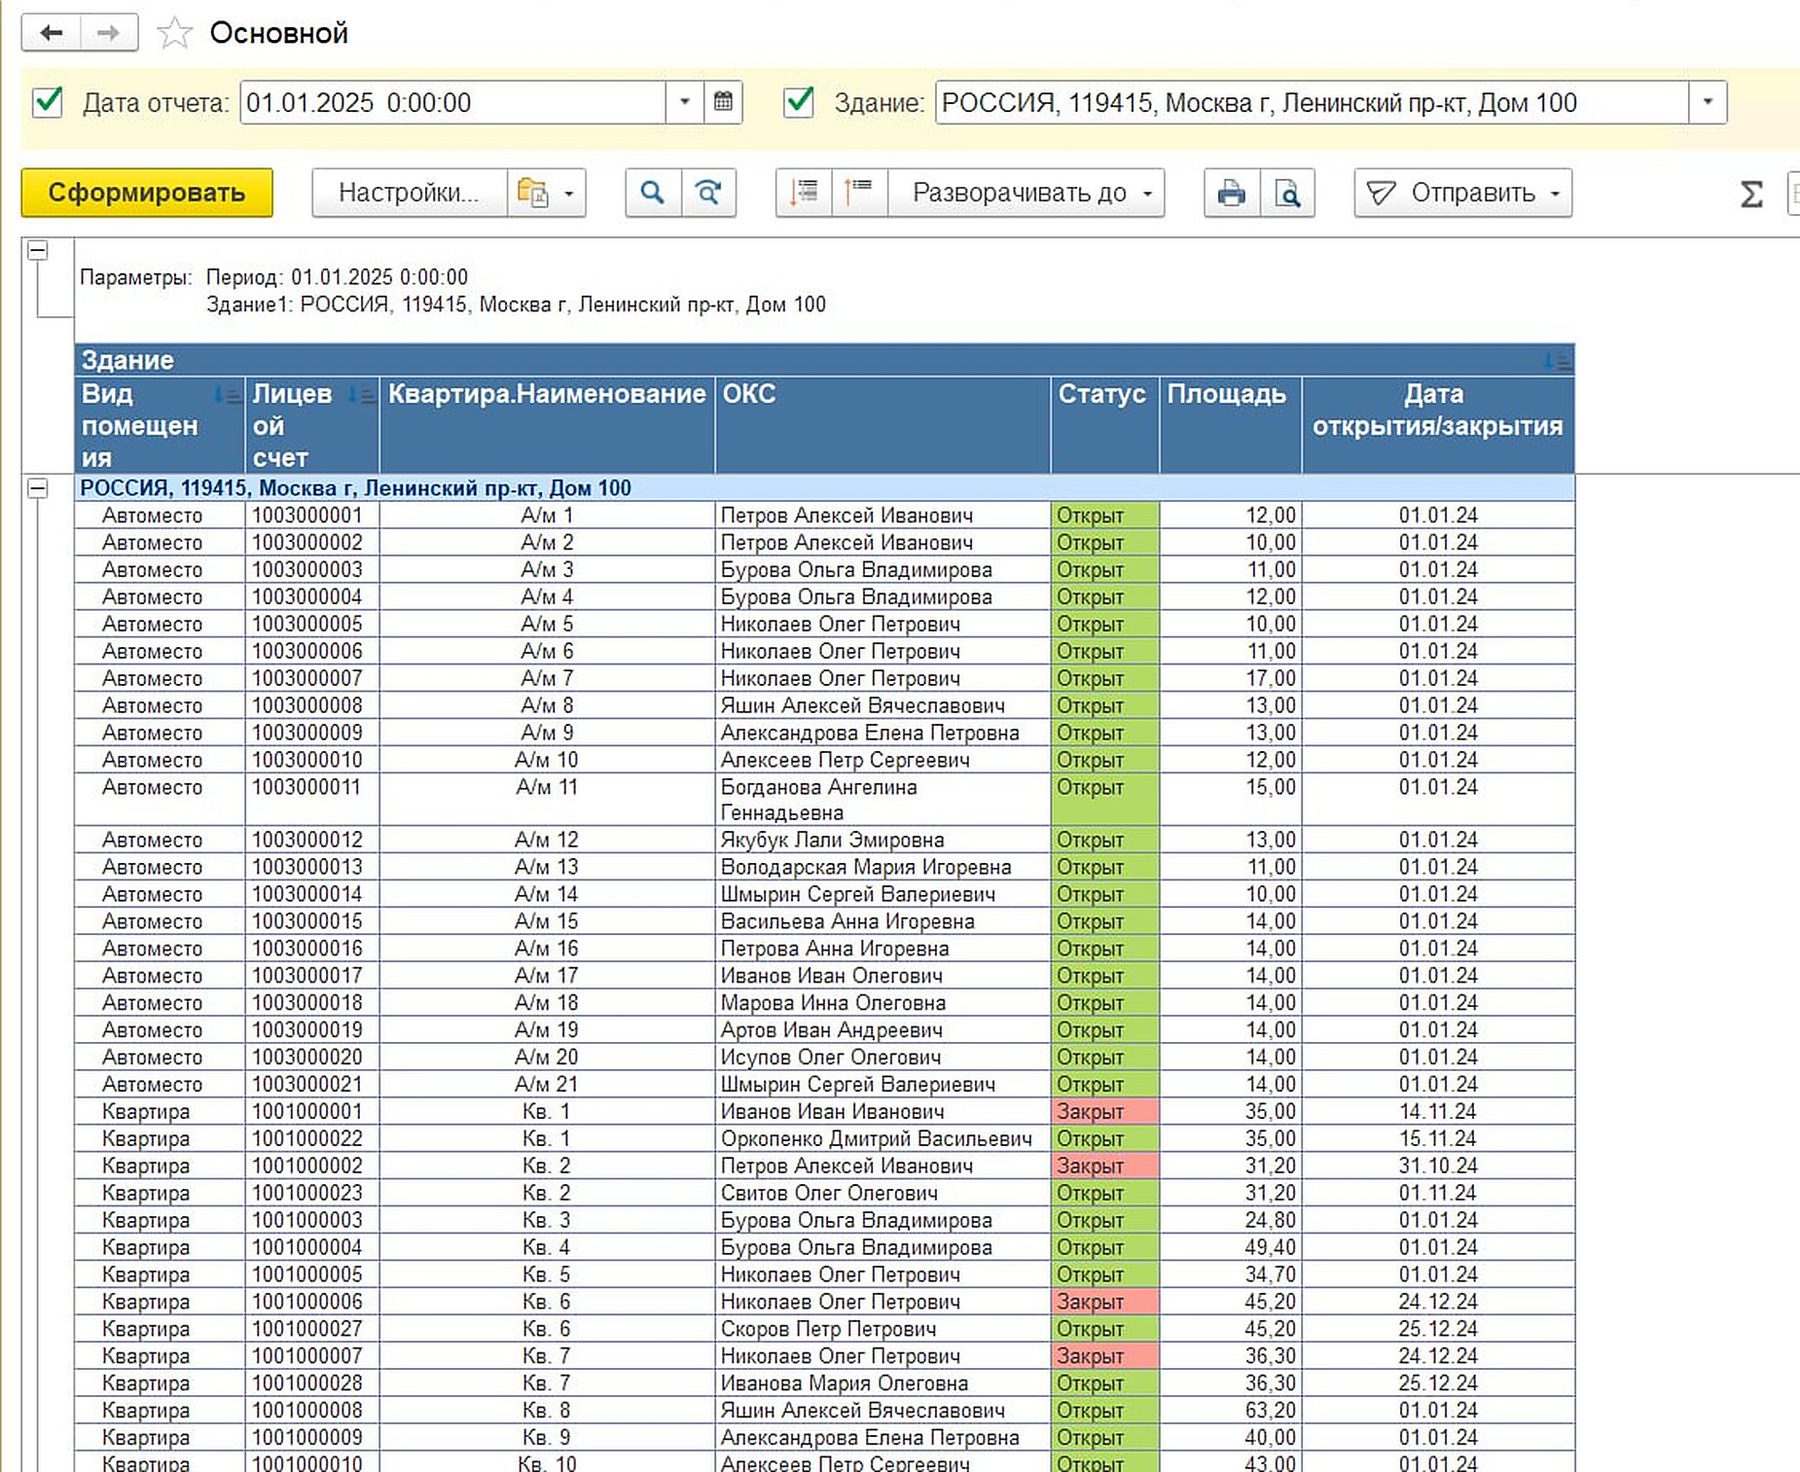Go forward with the right arrow button

(x=108, y=33)
